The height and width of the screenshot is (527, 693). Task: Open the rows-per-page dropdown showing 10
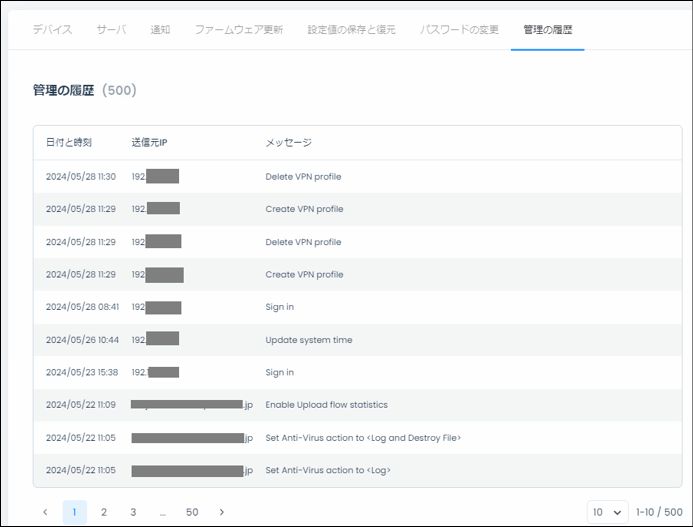click(x=606, y=512)
